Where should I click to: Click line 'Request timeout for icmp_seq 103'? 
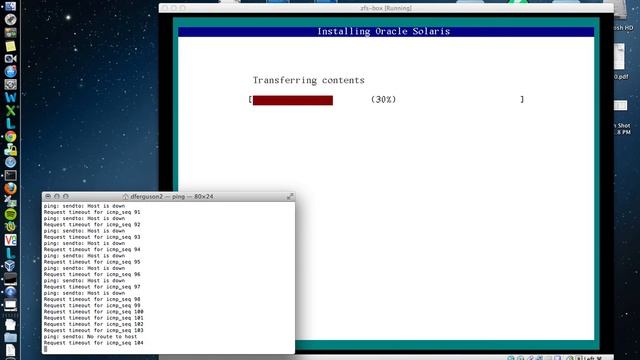[93, 331]
